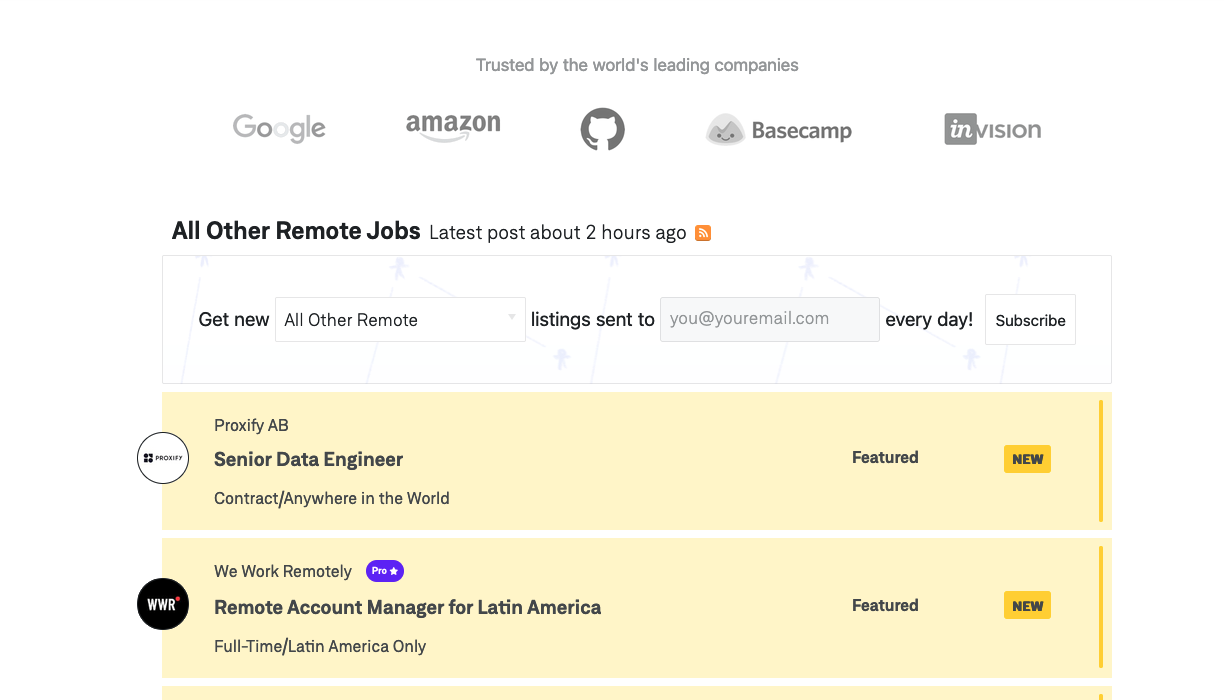Click the Proxify AB company name
Screen dimensions: 1224x700
click(251, 425)
